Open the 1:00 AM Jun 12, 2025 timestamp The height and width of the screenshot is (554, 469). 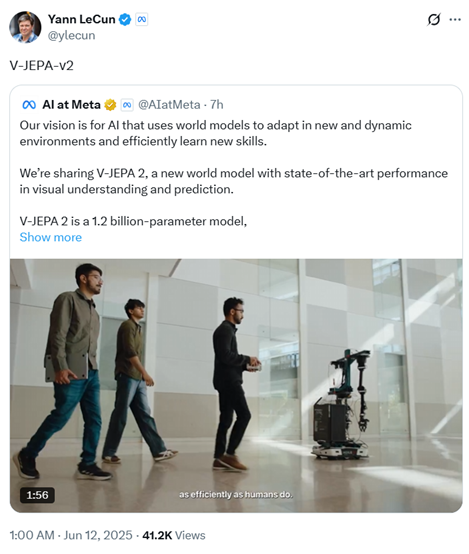pyautogui.click(x=71, y=535)
